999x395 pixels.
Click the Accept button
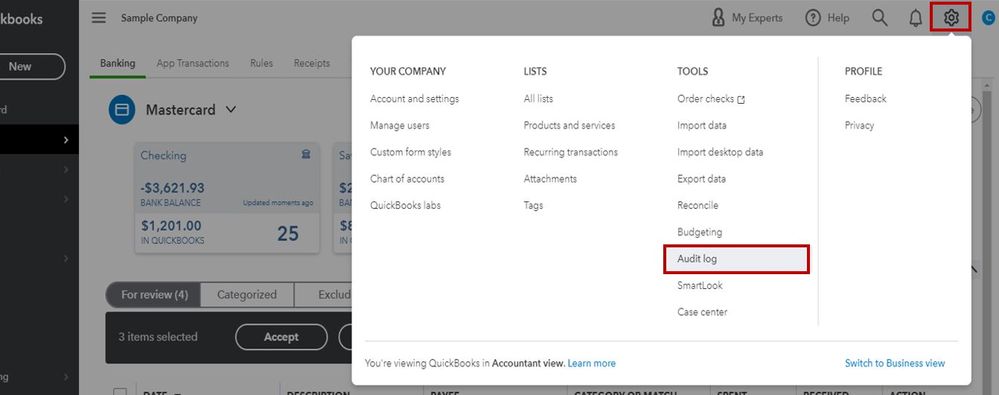point(281,337)
